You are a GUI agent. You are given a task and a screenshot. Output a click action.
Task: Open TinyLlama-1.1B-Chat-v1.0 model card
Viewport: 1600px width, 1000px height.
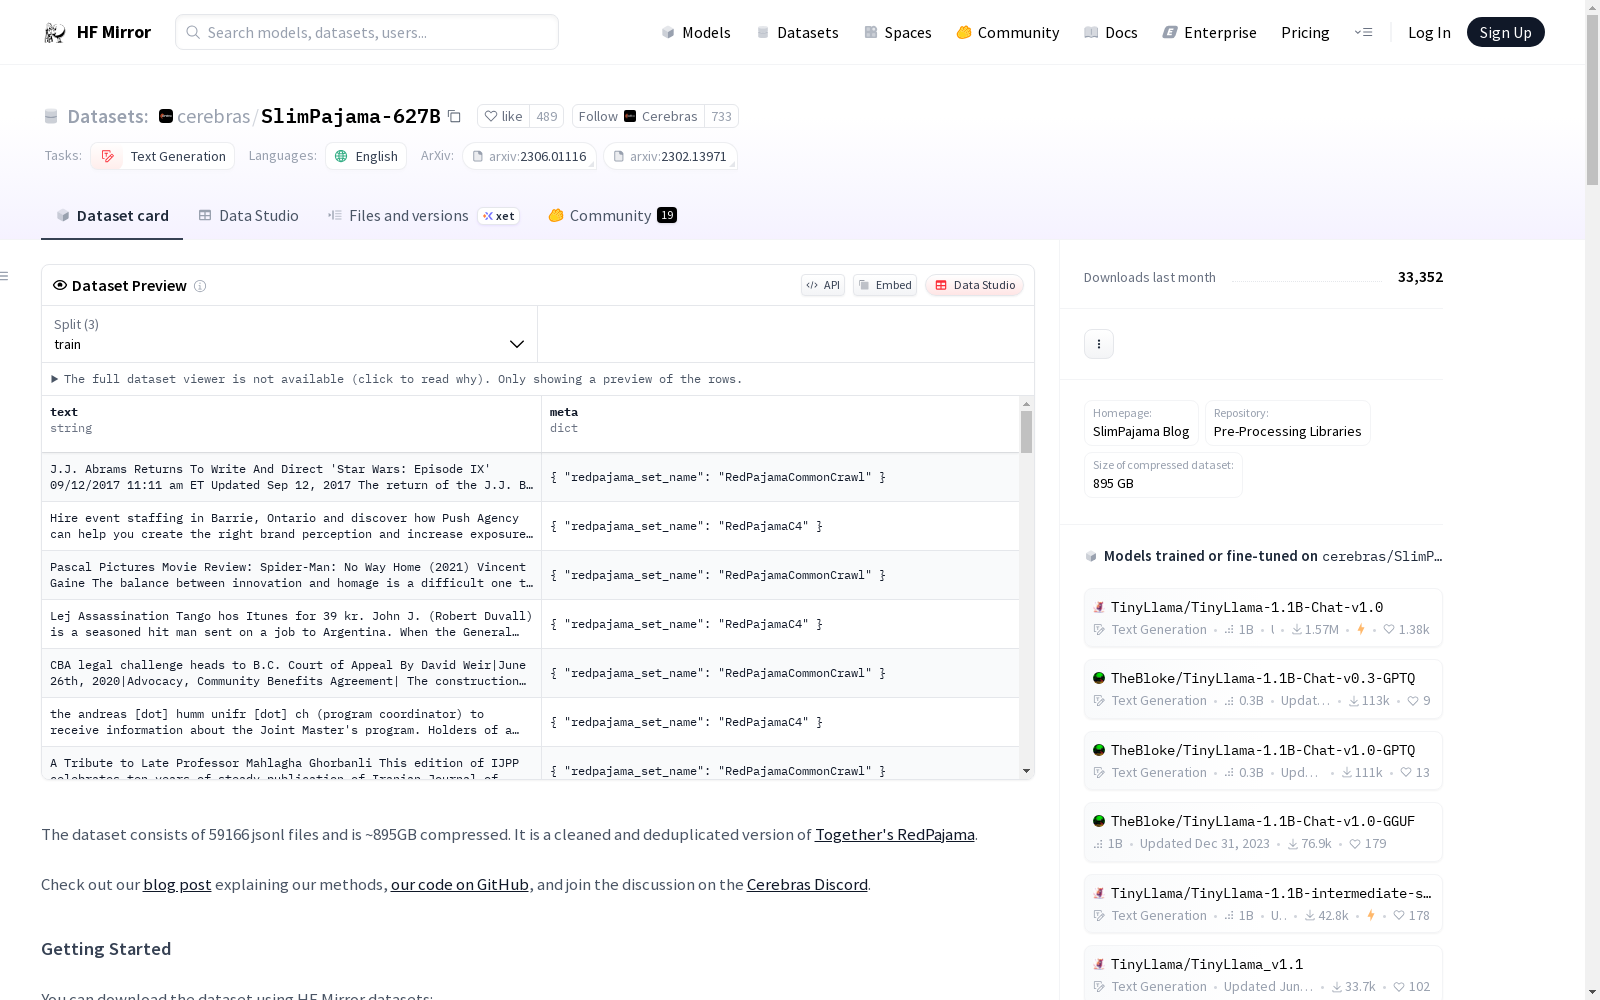point(1263,618)
